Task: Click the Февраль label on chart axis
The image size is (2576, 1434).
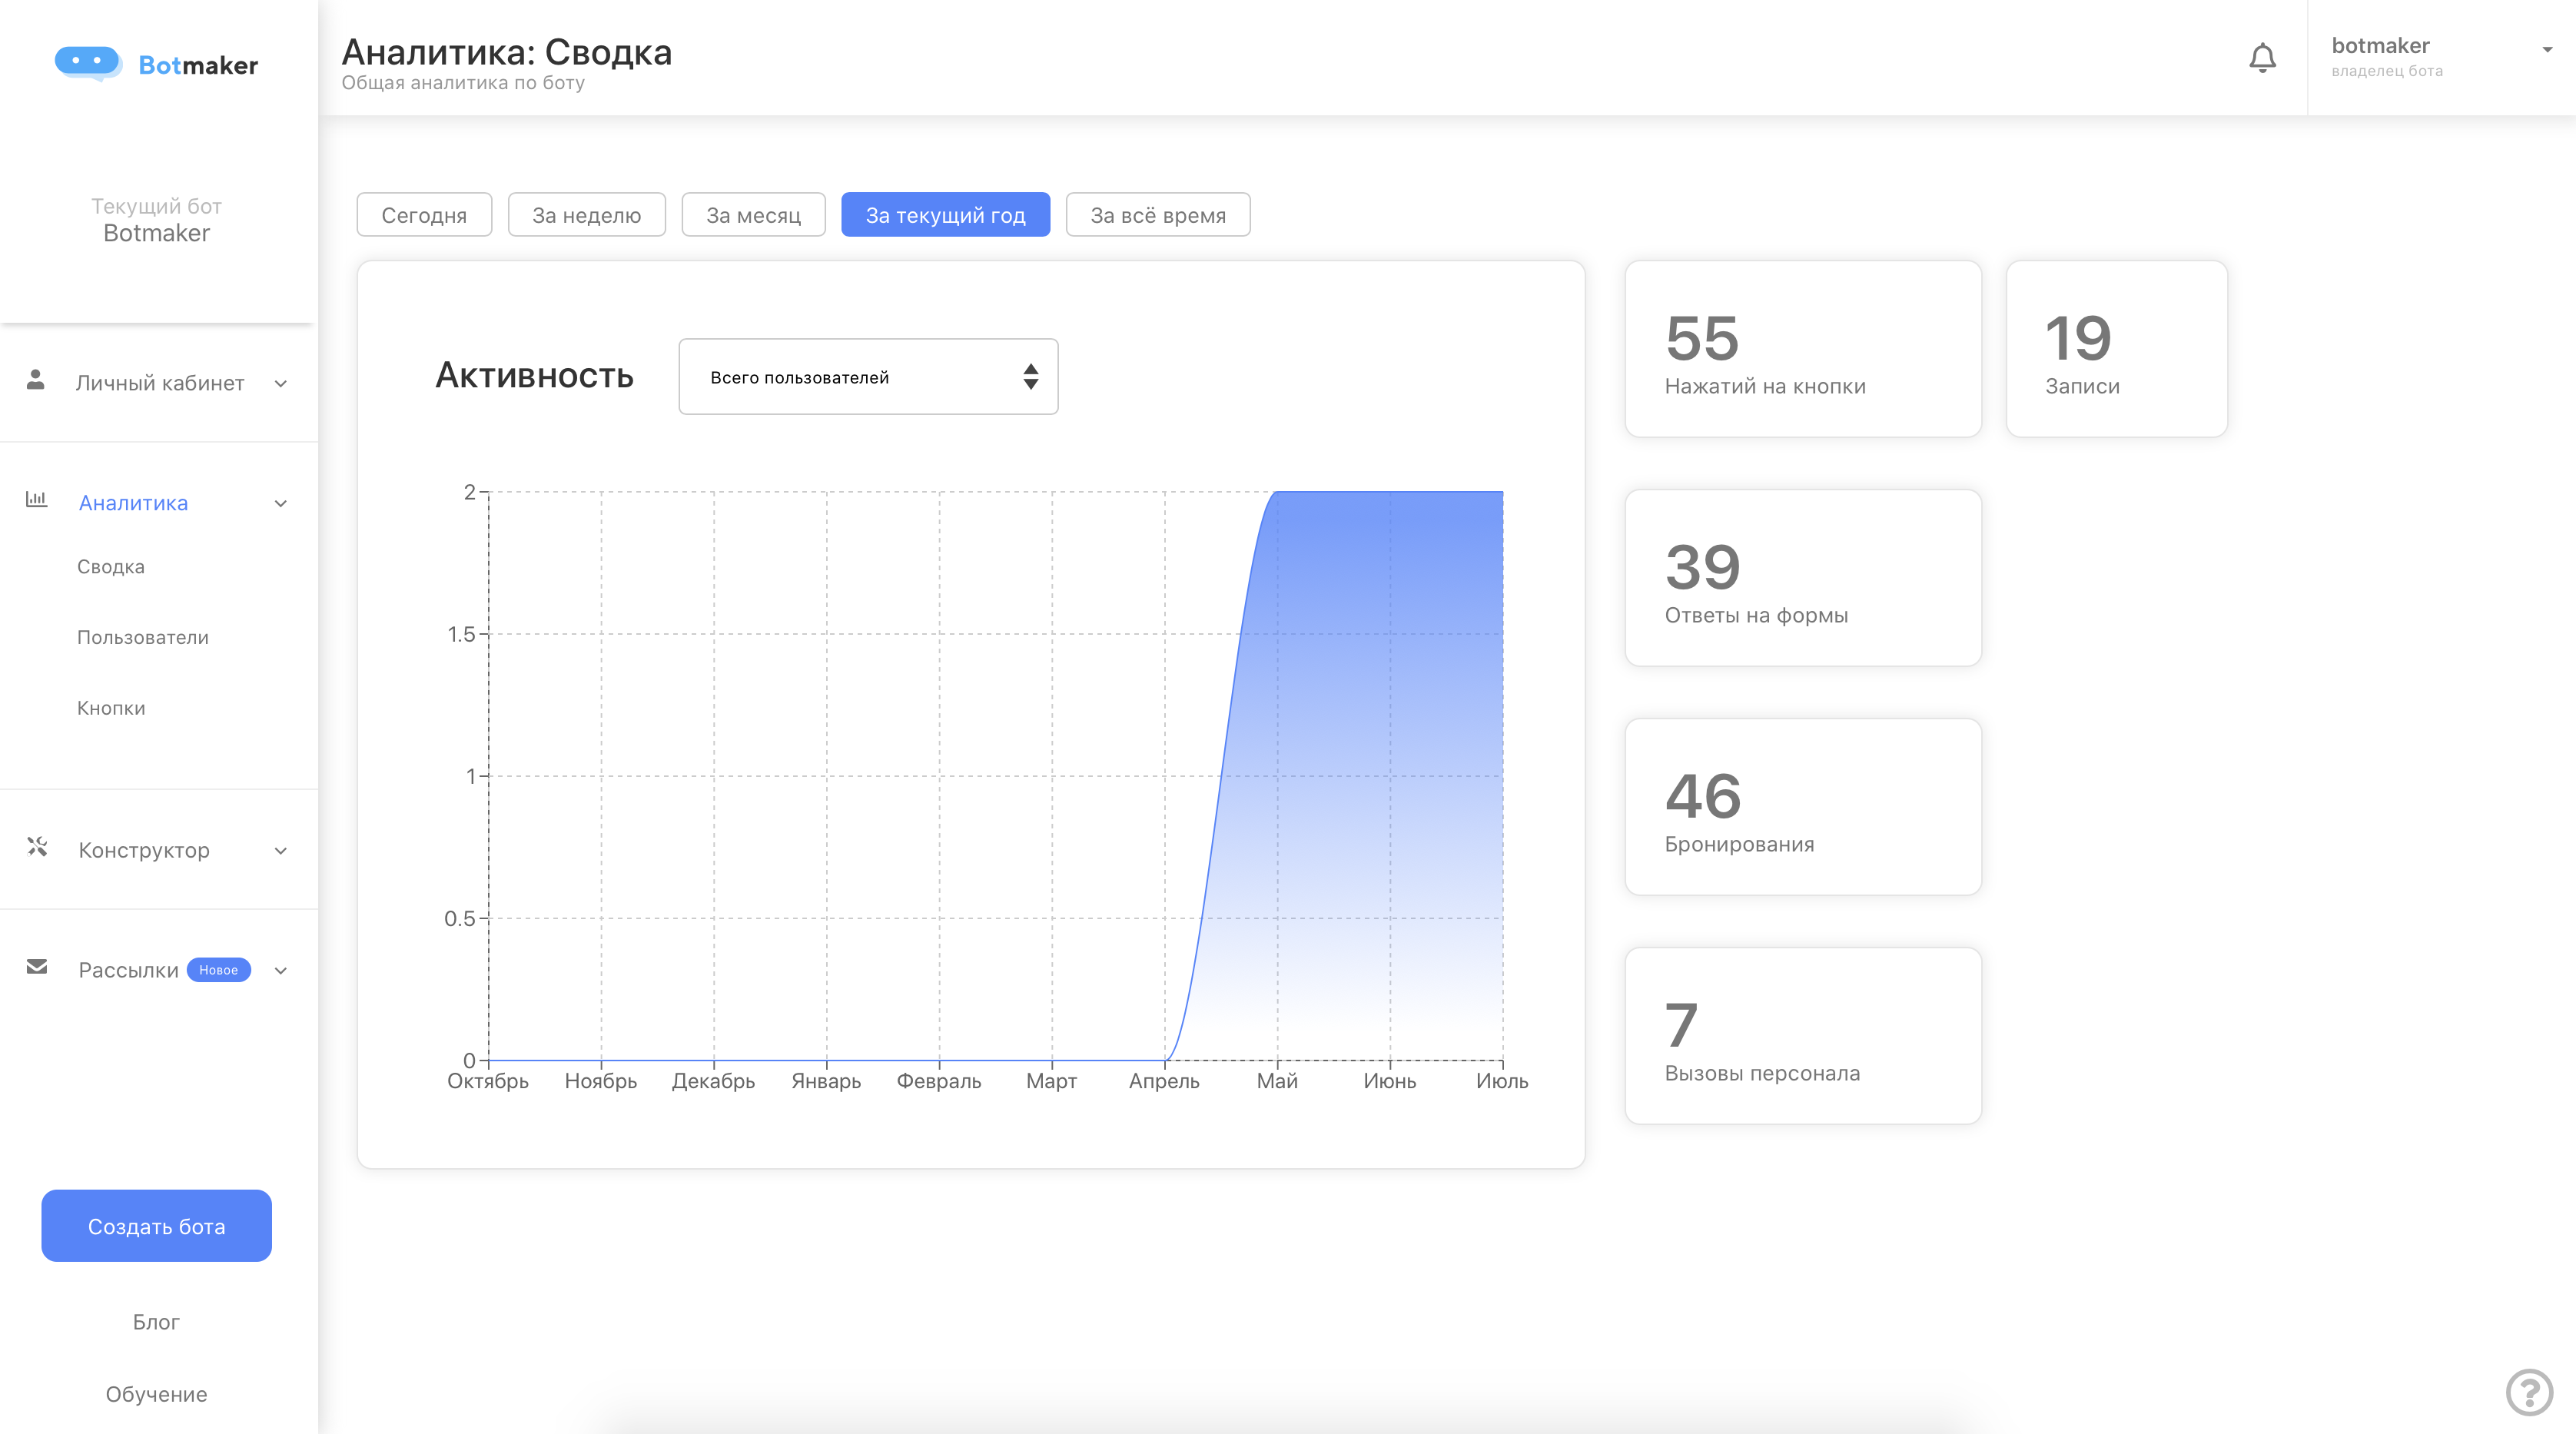Action: pyautogui.click(x=939, y=1082)
